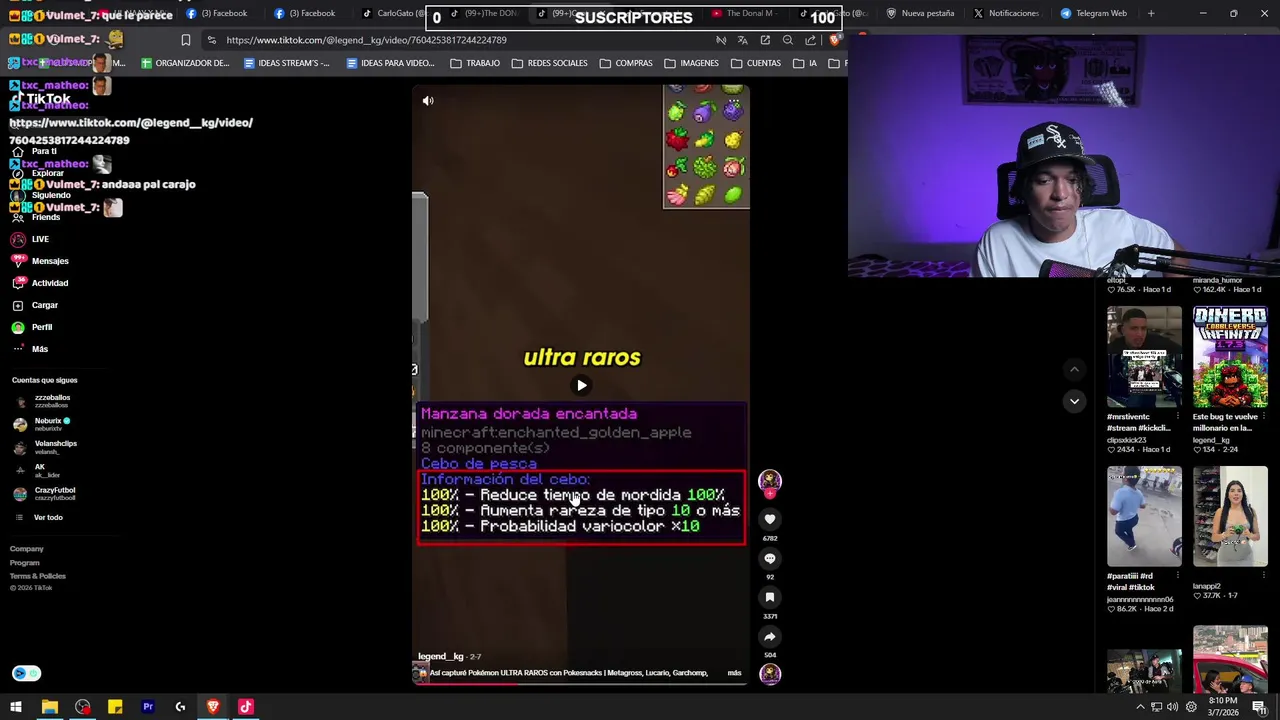Viewport: 1280px width, 720px height.
Task: Switch to the Telegram Web tab
Action: pyautogui.click(x=1094, y=14)
